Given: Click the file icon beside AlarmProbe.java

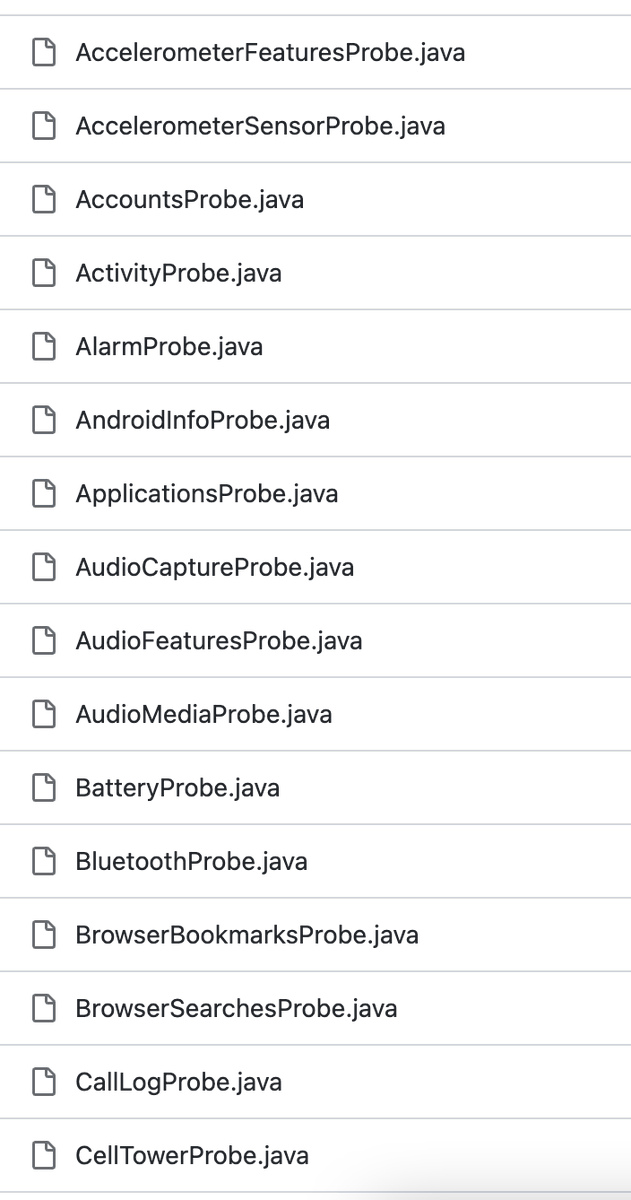Looking at the screenshot, I should coord(43,347).
